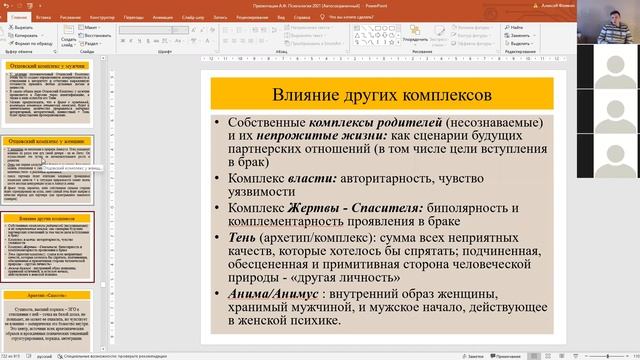Open the Section (Раздел) dropdown
Image resolution: width=640 pixels, height=360 pixels.
[x=90, y=43]
